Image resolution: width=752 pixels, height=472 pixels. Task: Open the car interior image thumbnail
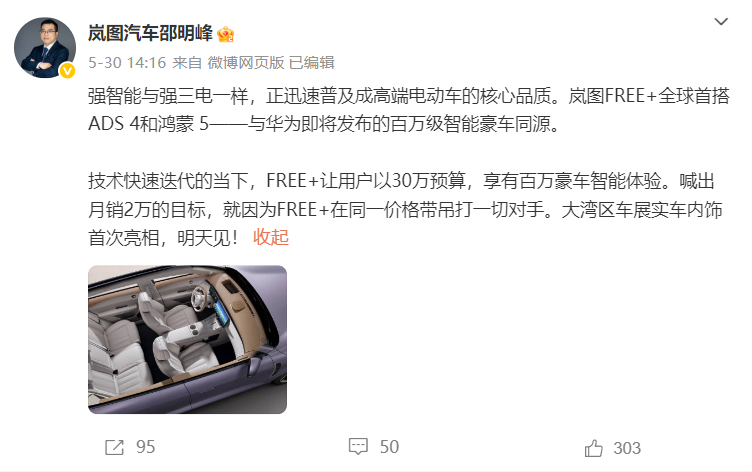(x=188, y=340)
